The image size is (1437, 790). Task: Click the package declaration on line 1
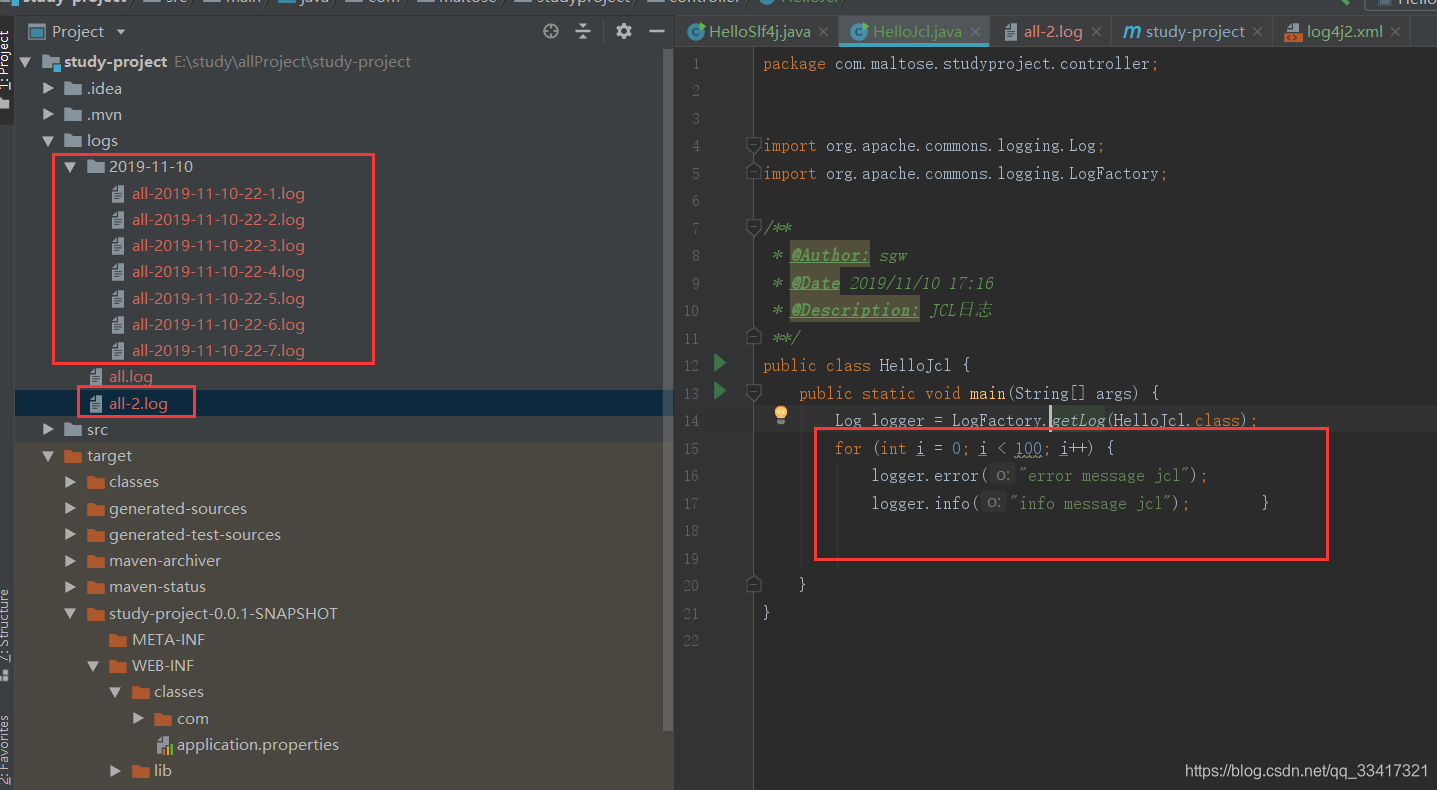(960, 63)
